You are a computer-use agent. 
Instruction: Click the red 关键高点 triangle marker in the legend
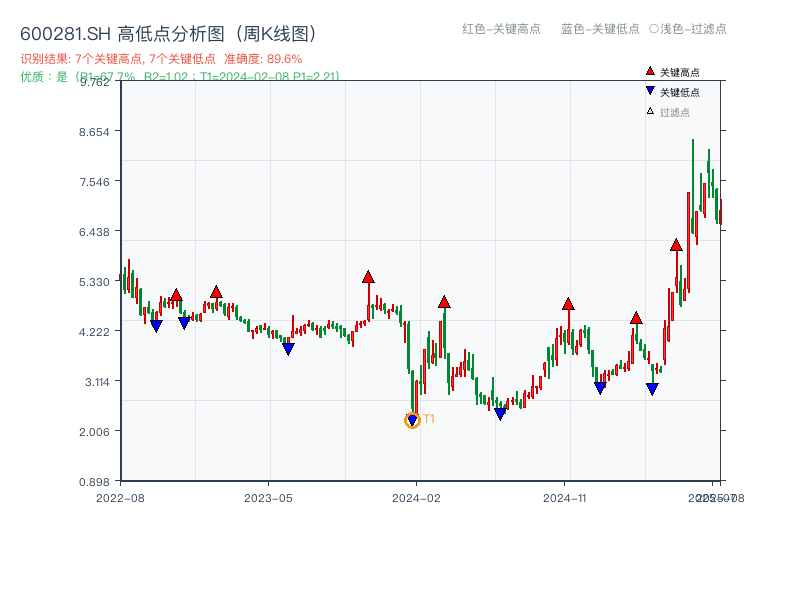650,72
